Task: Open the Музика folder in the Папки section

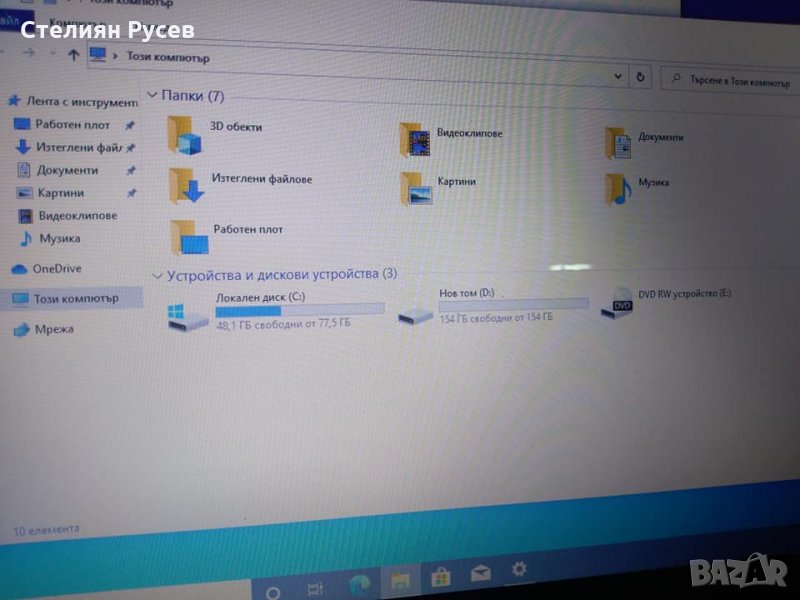Action: (619, 187)
